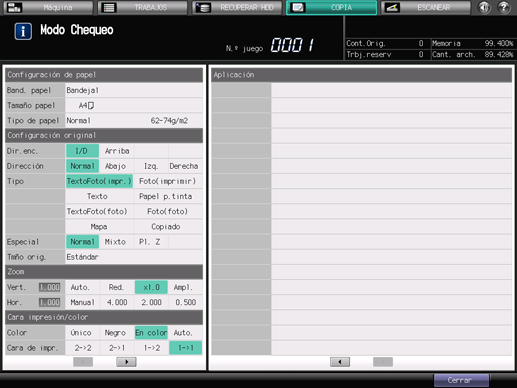
Task: Set Especial to Pl. Z
Action: click(151, 242)
